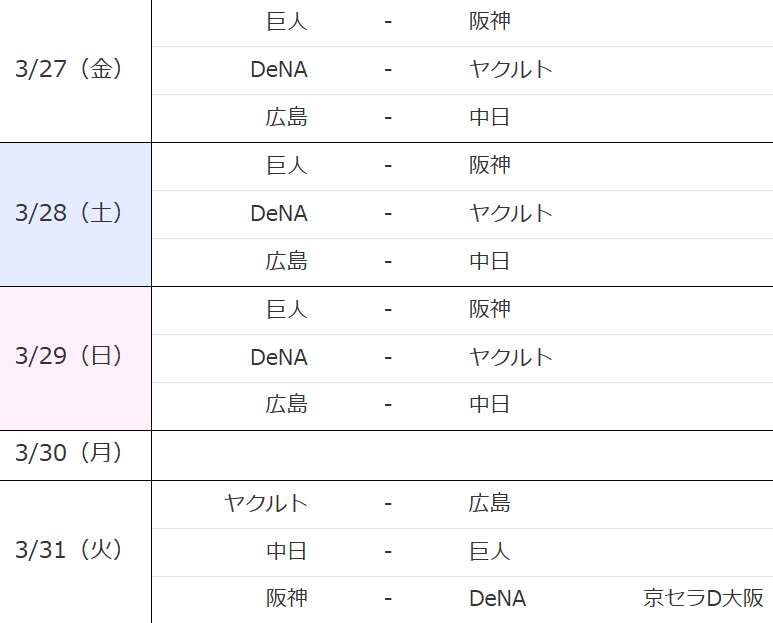The width and height of the screenshot is (773, 623).
Task: Click 広島 away team on 3/31
Action: coord(489,502)
